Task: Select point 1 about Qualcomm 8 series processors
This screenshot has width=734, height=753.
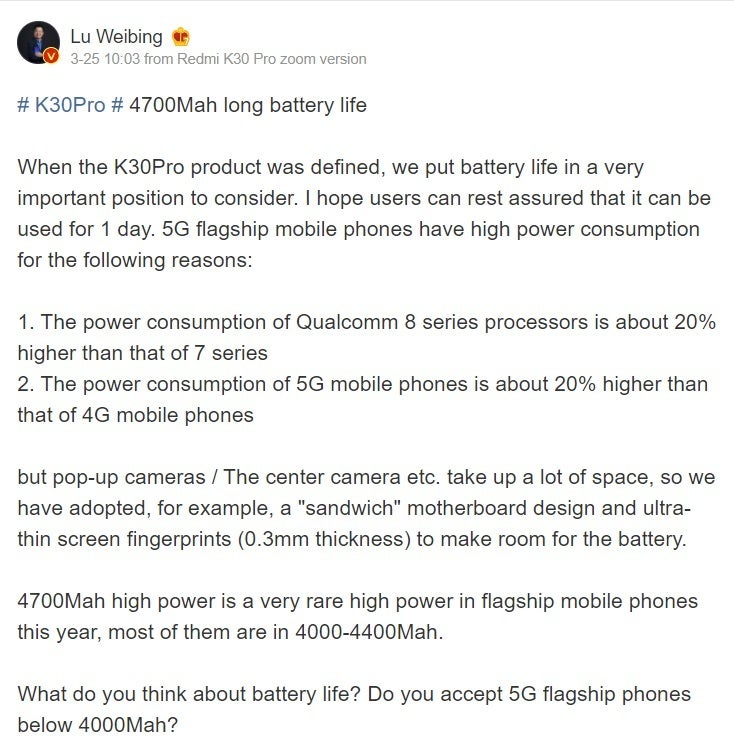Action: click(367, 338)
